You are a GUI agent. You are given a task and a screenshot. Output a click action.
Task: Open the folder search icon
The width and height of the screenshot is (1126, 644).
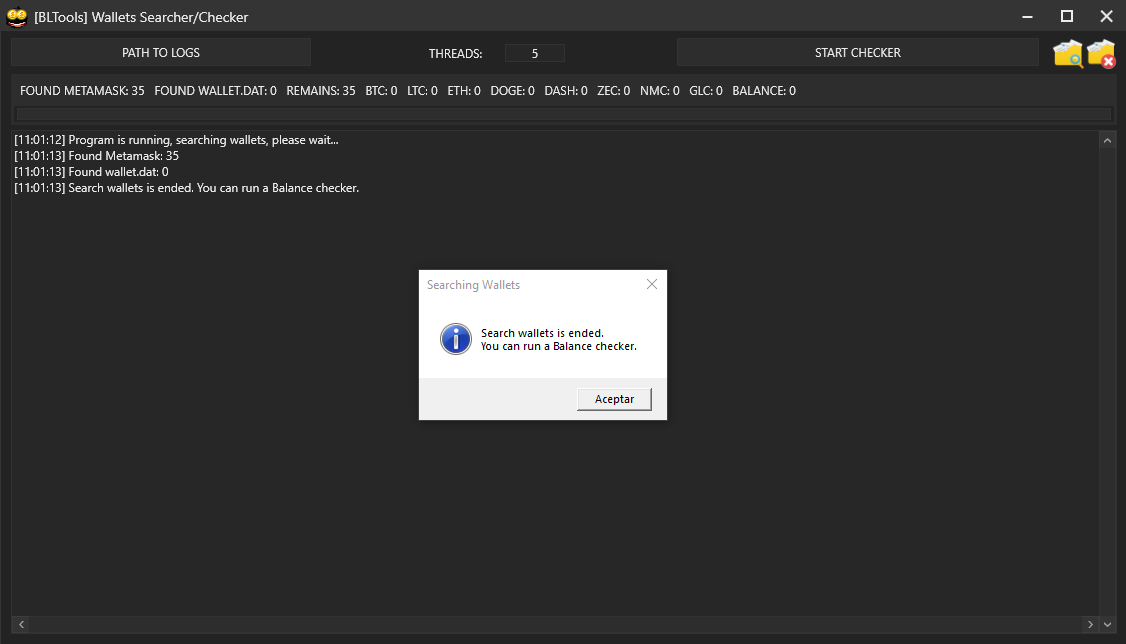(1068, 53)
